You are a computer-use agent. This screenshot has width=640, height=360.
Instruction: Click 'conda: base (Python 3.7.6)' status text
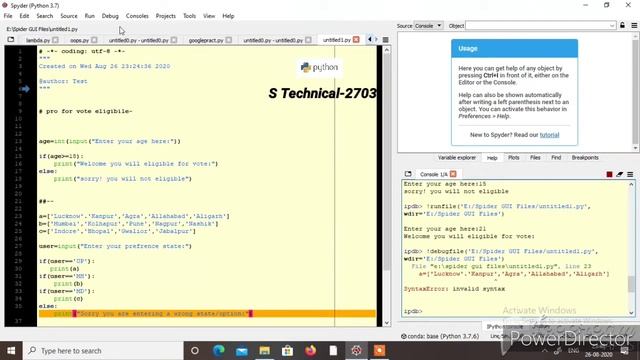pyautogui.click(x=443, y=336)
